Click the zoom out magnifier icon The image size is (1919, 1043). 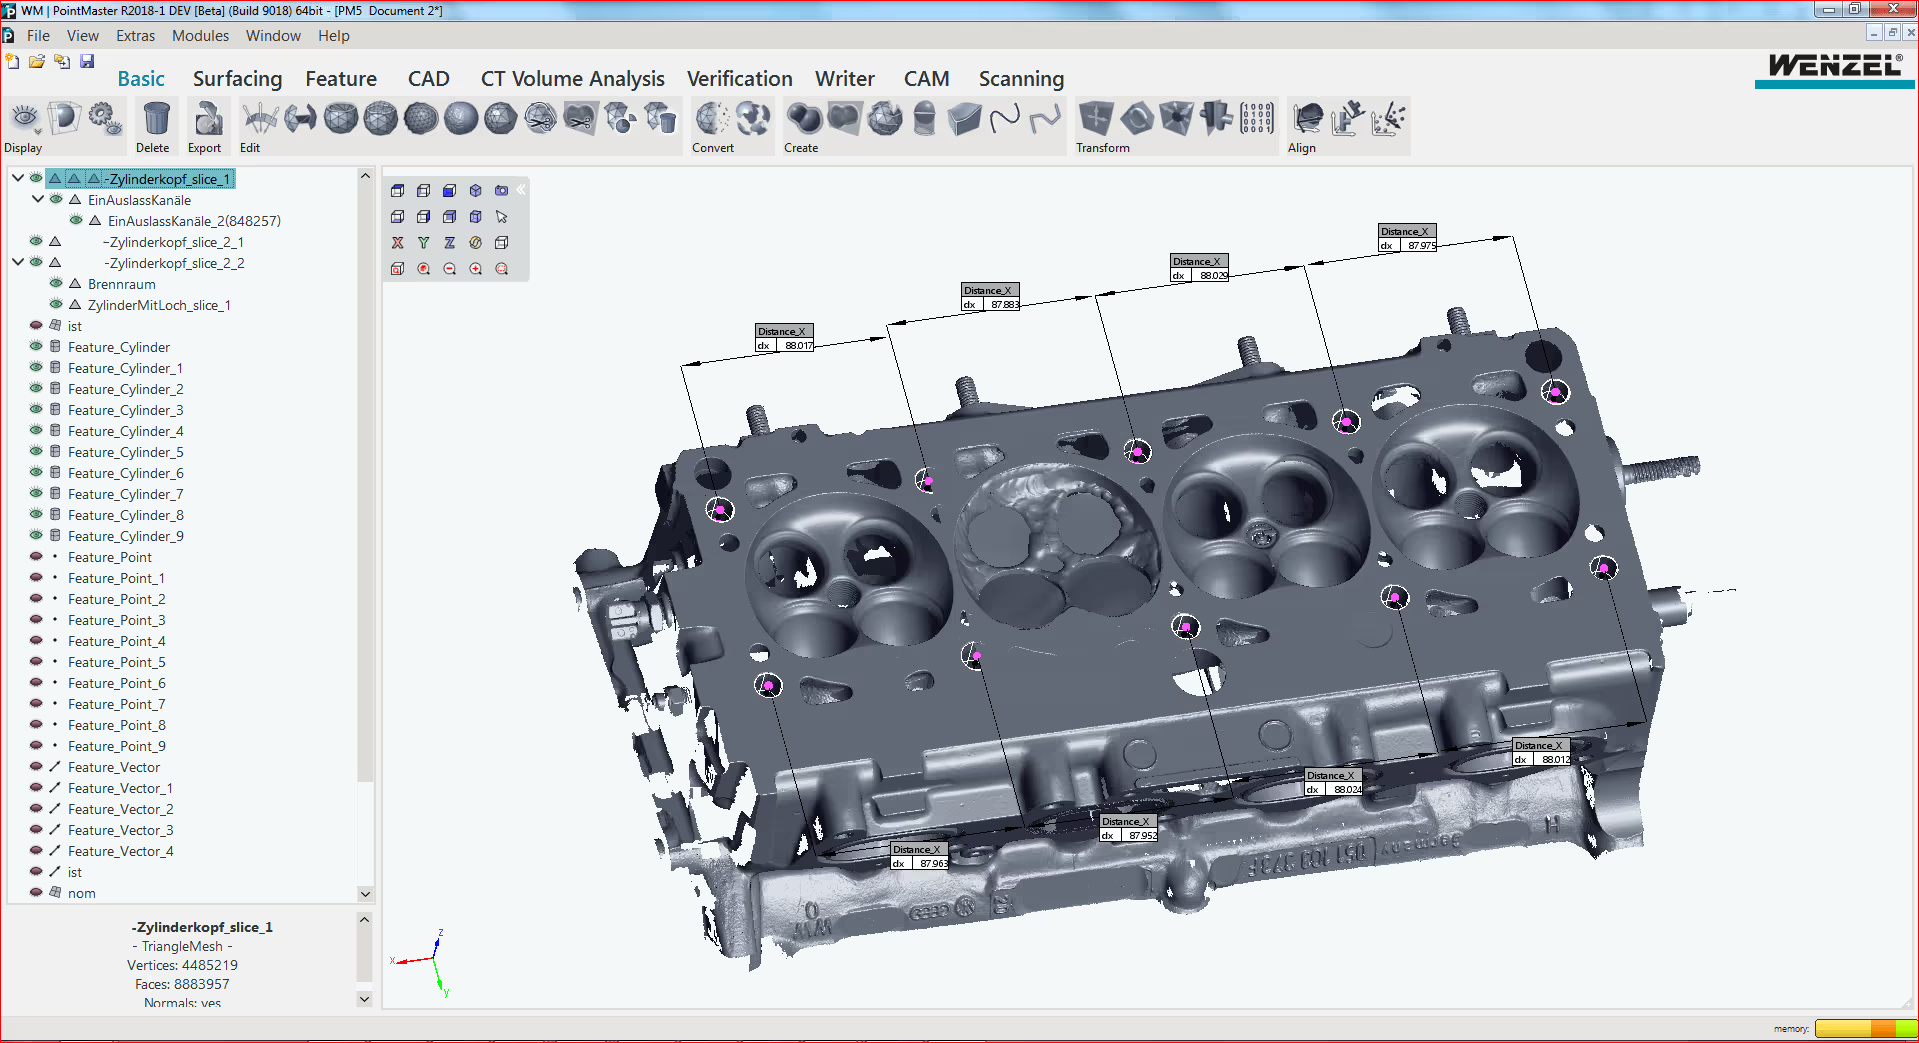click(x=450, y=269)
